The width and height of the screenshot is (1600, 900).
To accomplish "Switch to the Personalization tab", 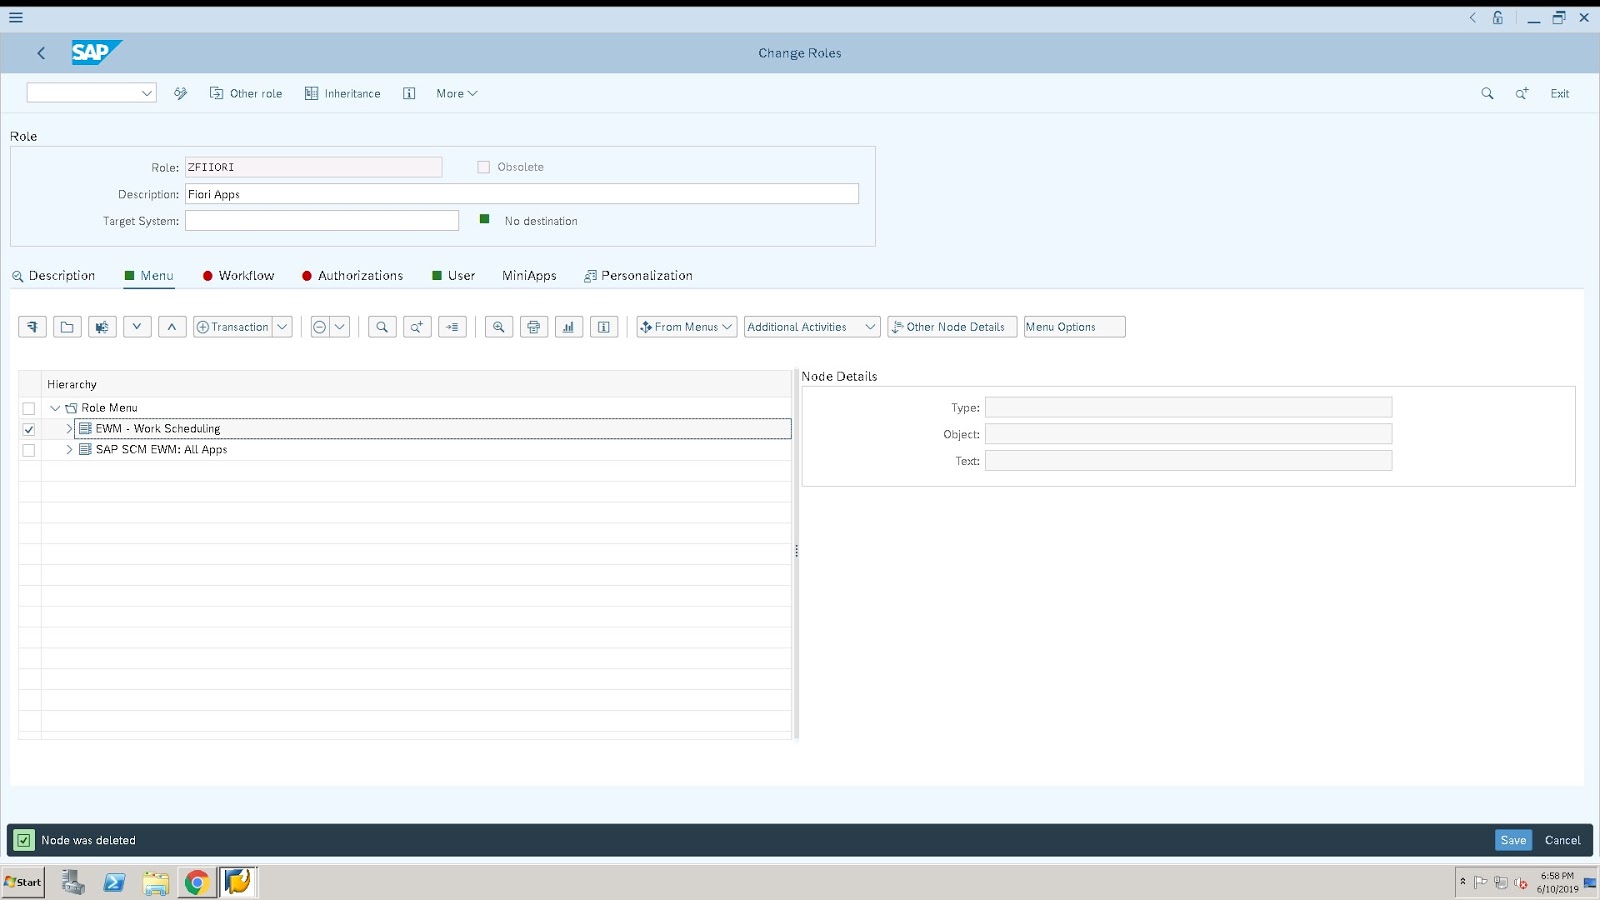I will (638, 276).
